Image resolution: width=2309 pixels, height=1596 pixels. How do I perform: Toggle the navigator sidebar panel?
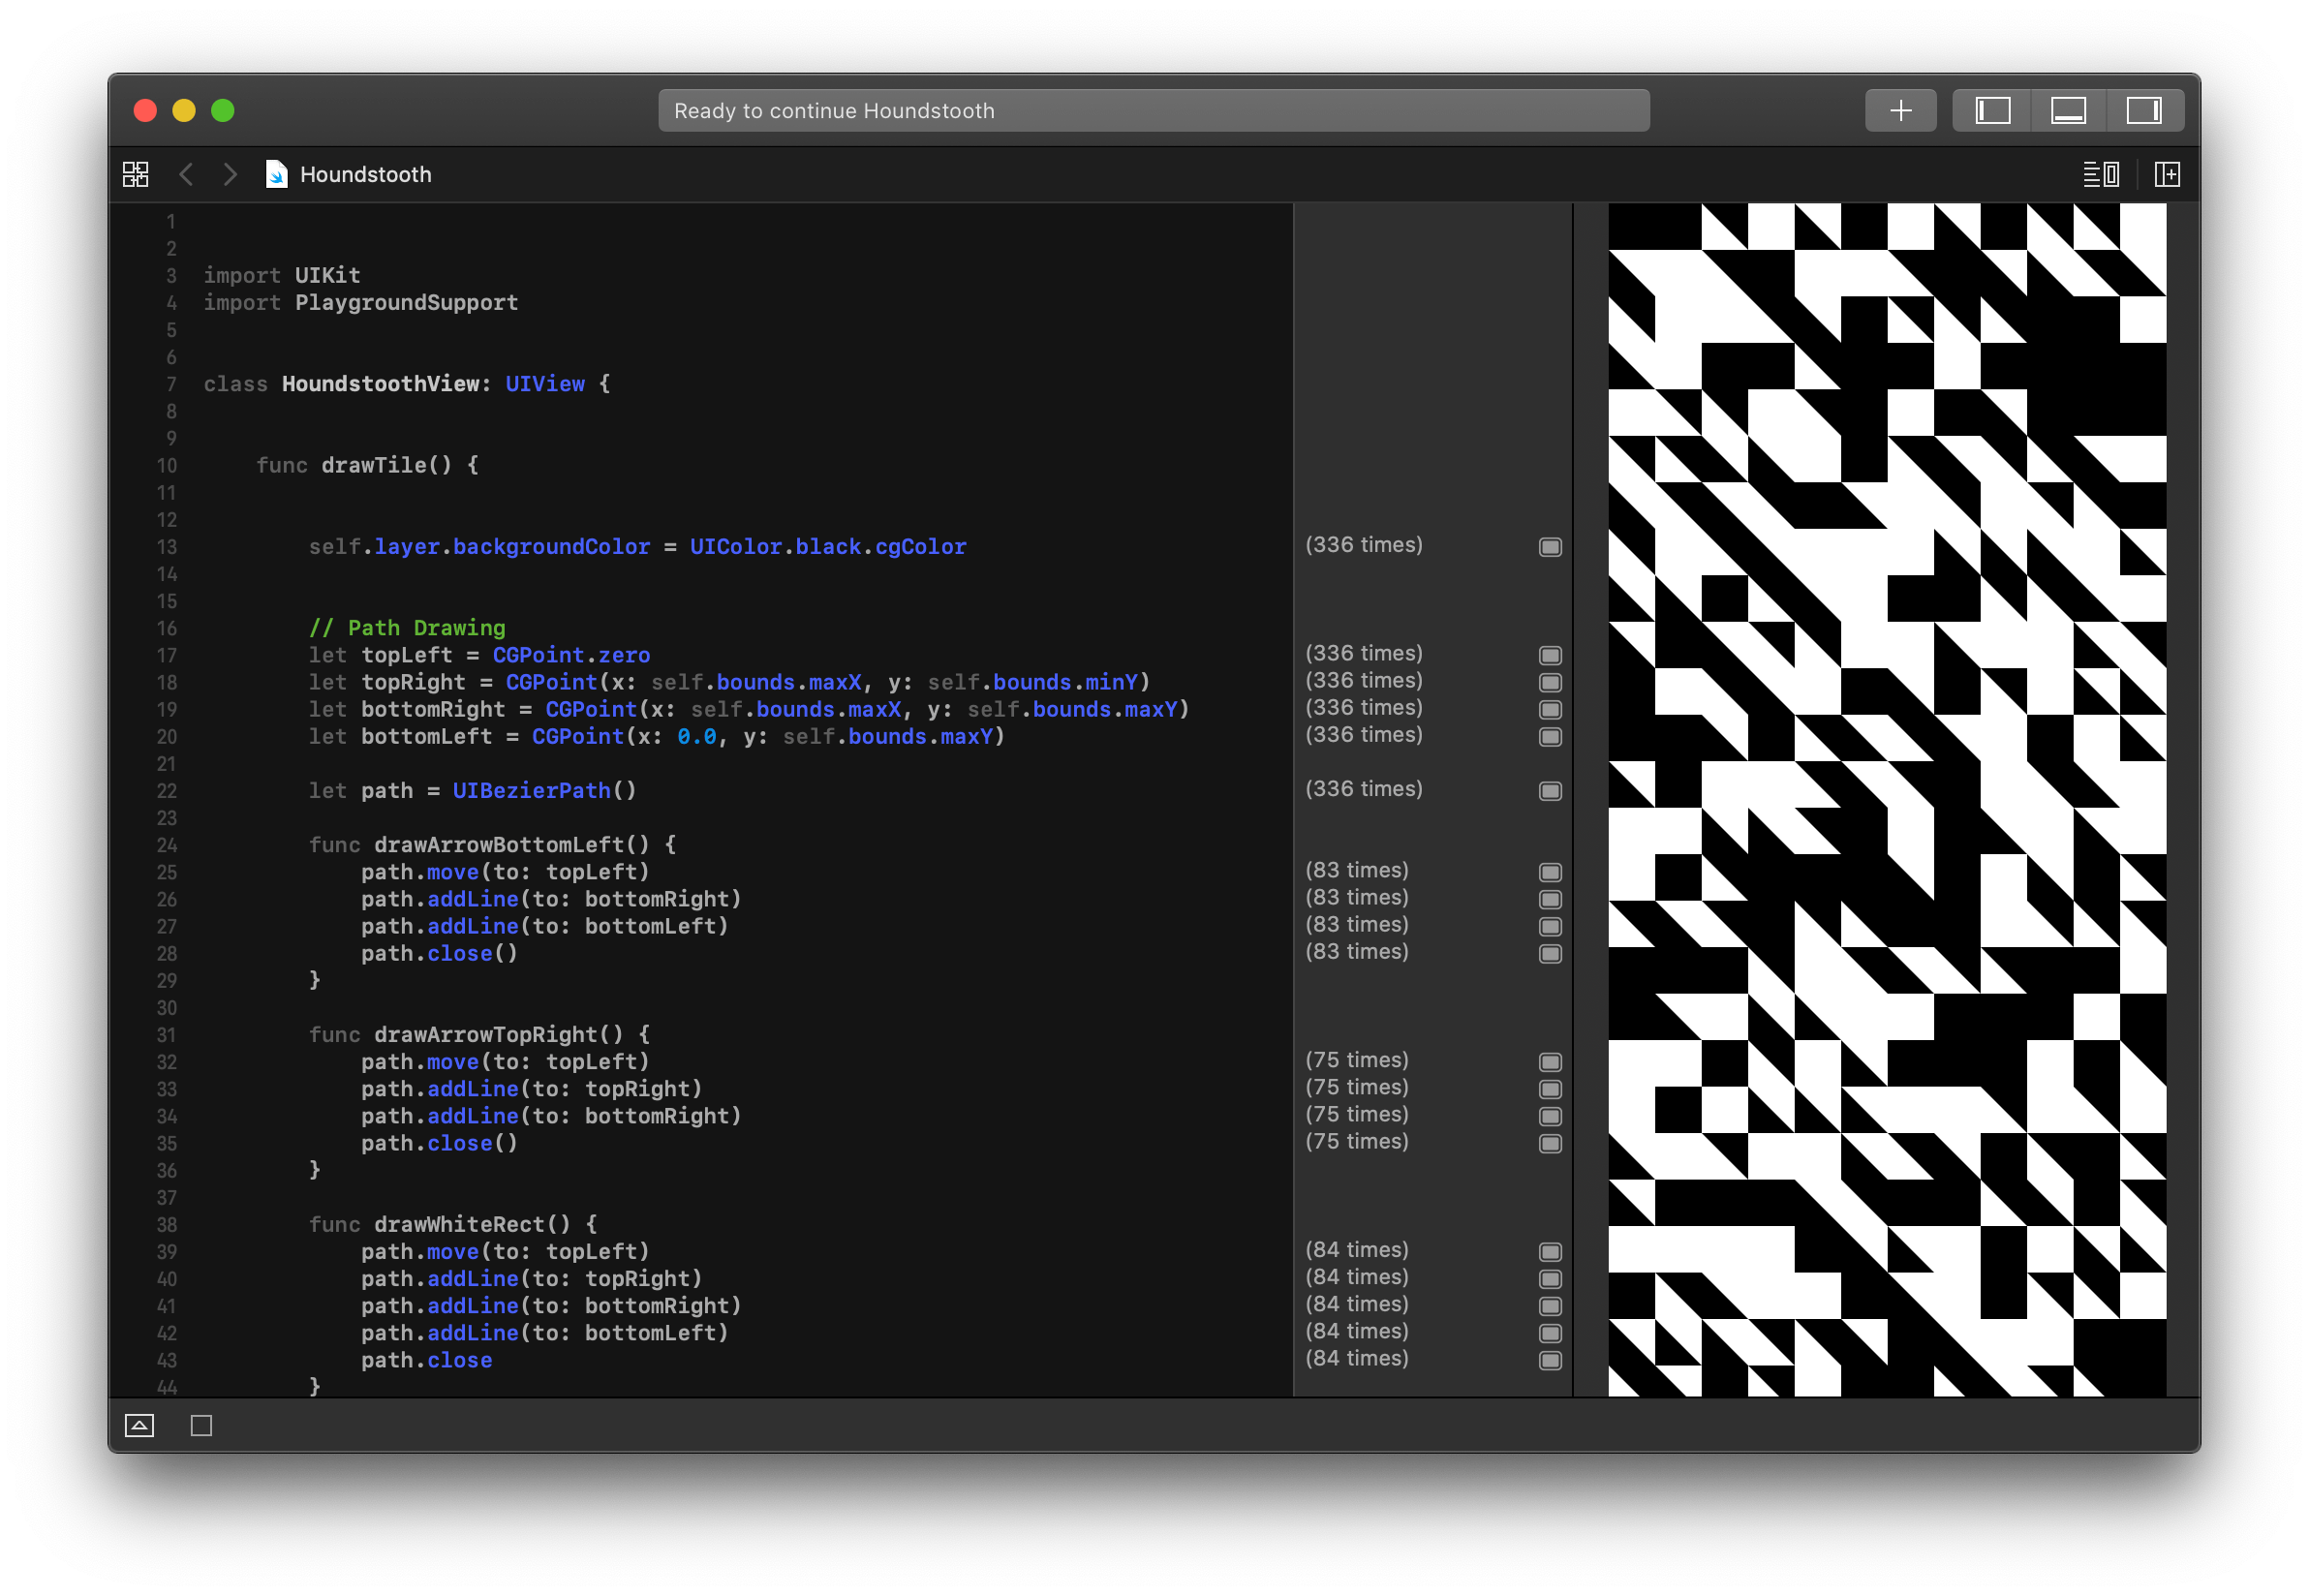pyautogui.click(x=1992, y=110)
